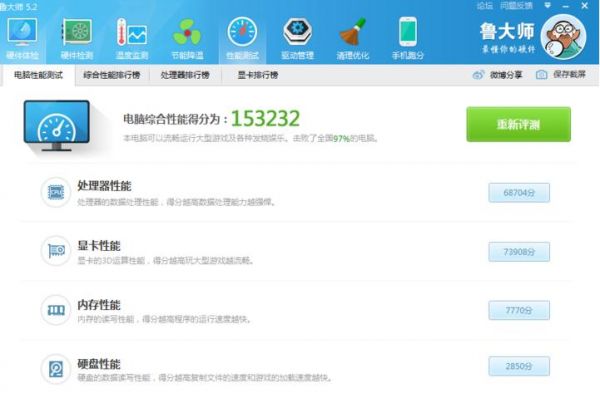
Task: Switch to 显卡排行榜 tab
Action: pyautogui.click(x=258, y=75)
